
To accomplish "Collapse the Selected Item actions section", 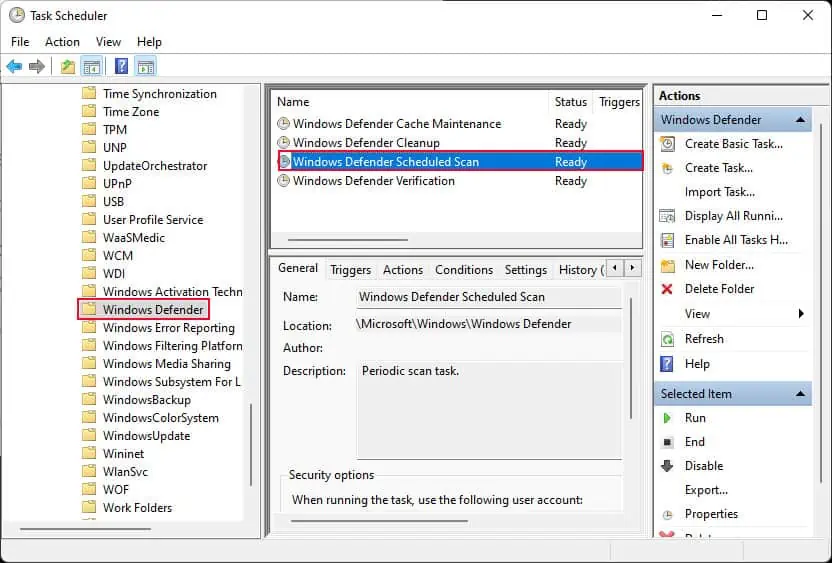I will point(800,394).
